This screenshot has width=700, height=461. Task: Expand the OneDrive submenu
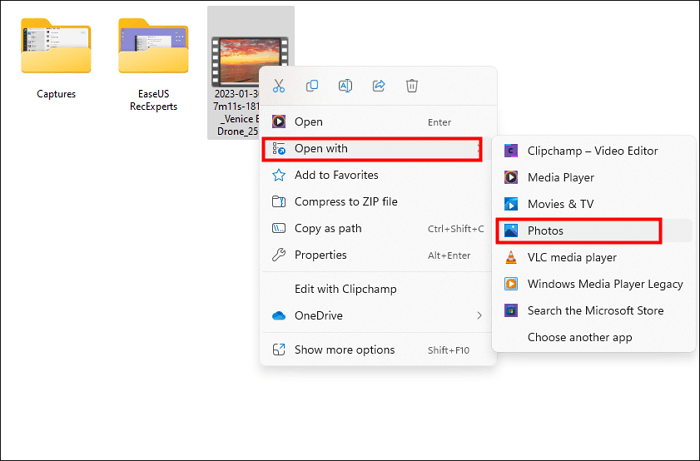click(x=378, y=316)
